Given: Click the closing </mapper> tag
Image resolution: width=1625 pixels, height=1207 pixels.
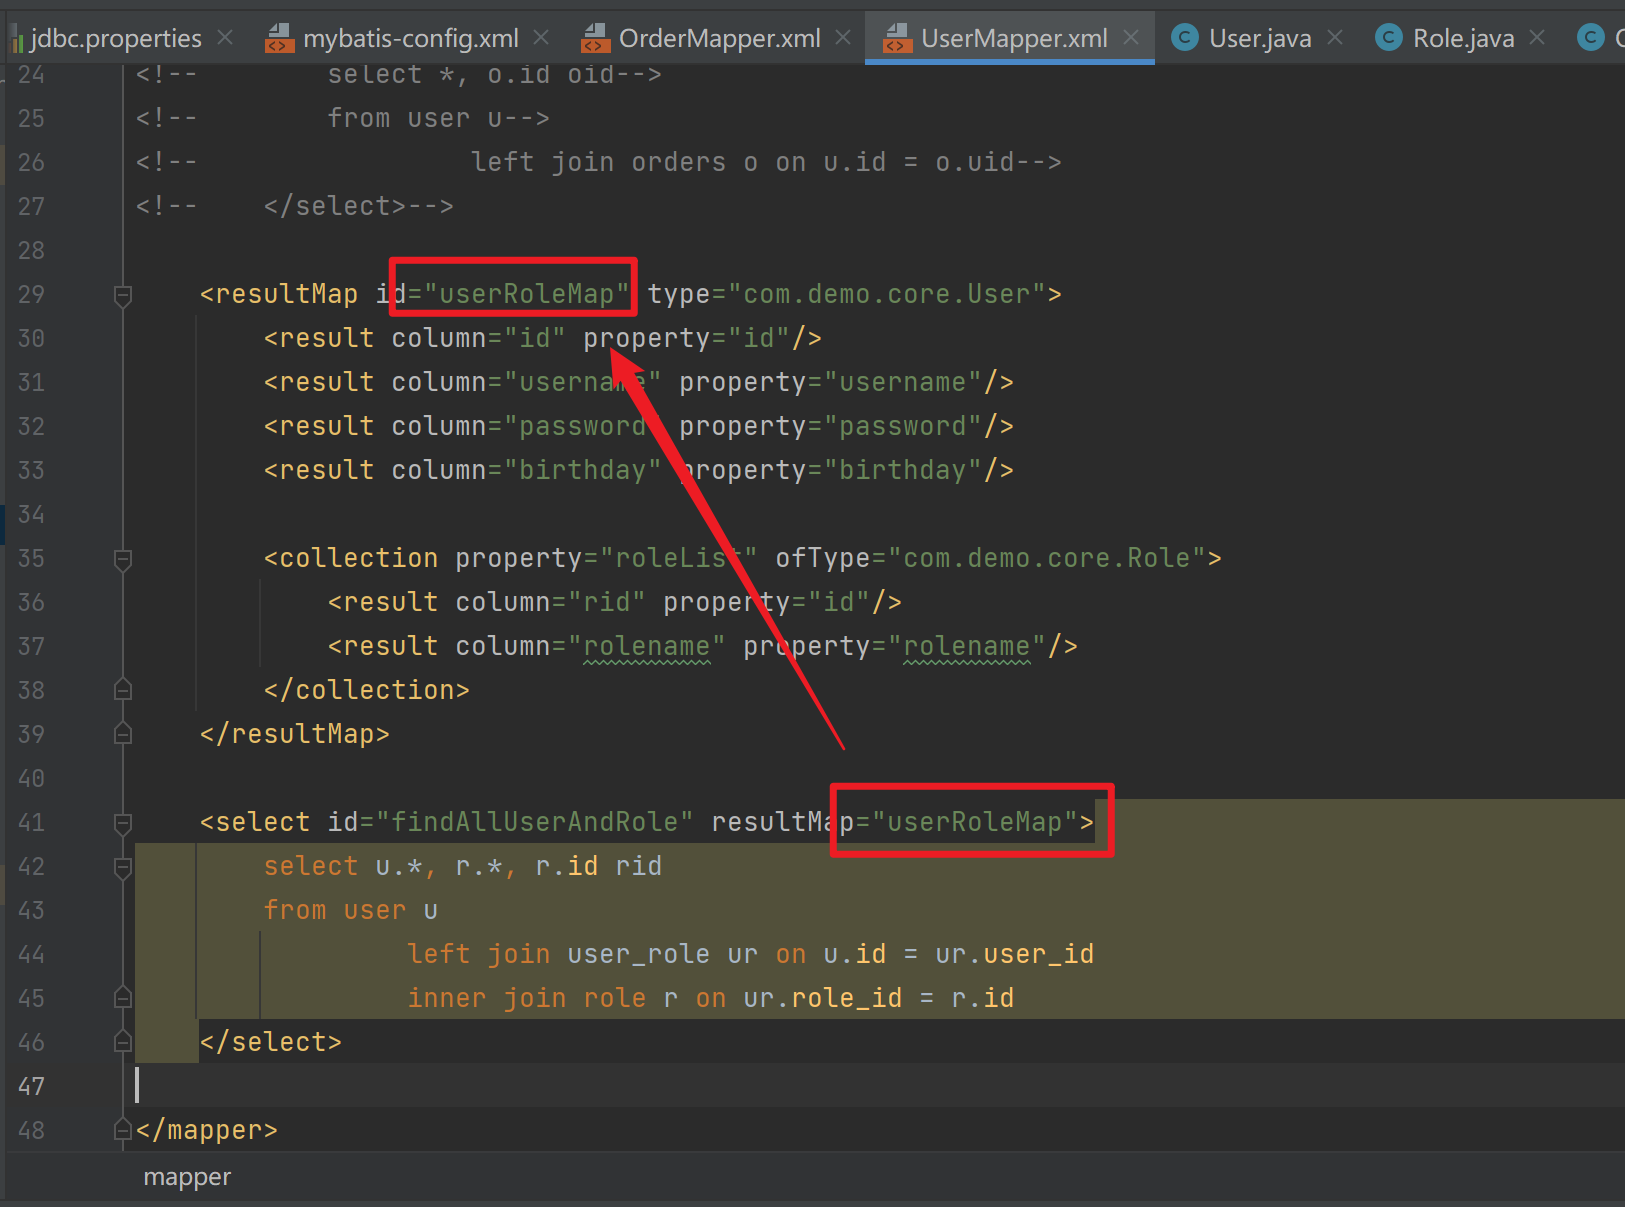Looking at the screenshot, I should tap(207, 1130).
